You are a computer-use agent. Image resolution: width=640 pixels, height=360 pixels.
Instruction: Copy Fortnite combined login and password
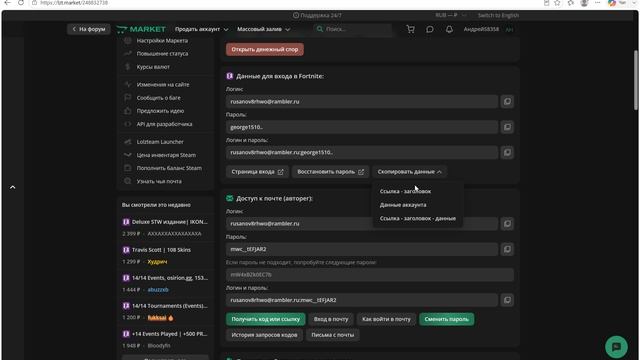tap(507, 153)
